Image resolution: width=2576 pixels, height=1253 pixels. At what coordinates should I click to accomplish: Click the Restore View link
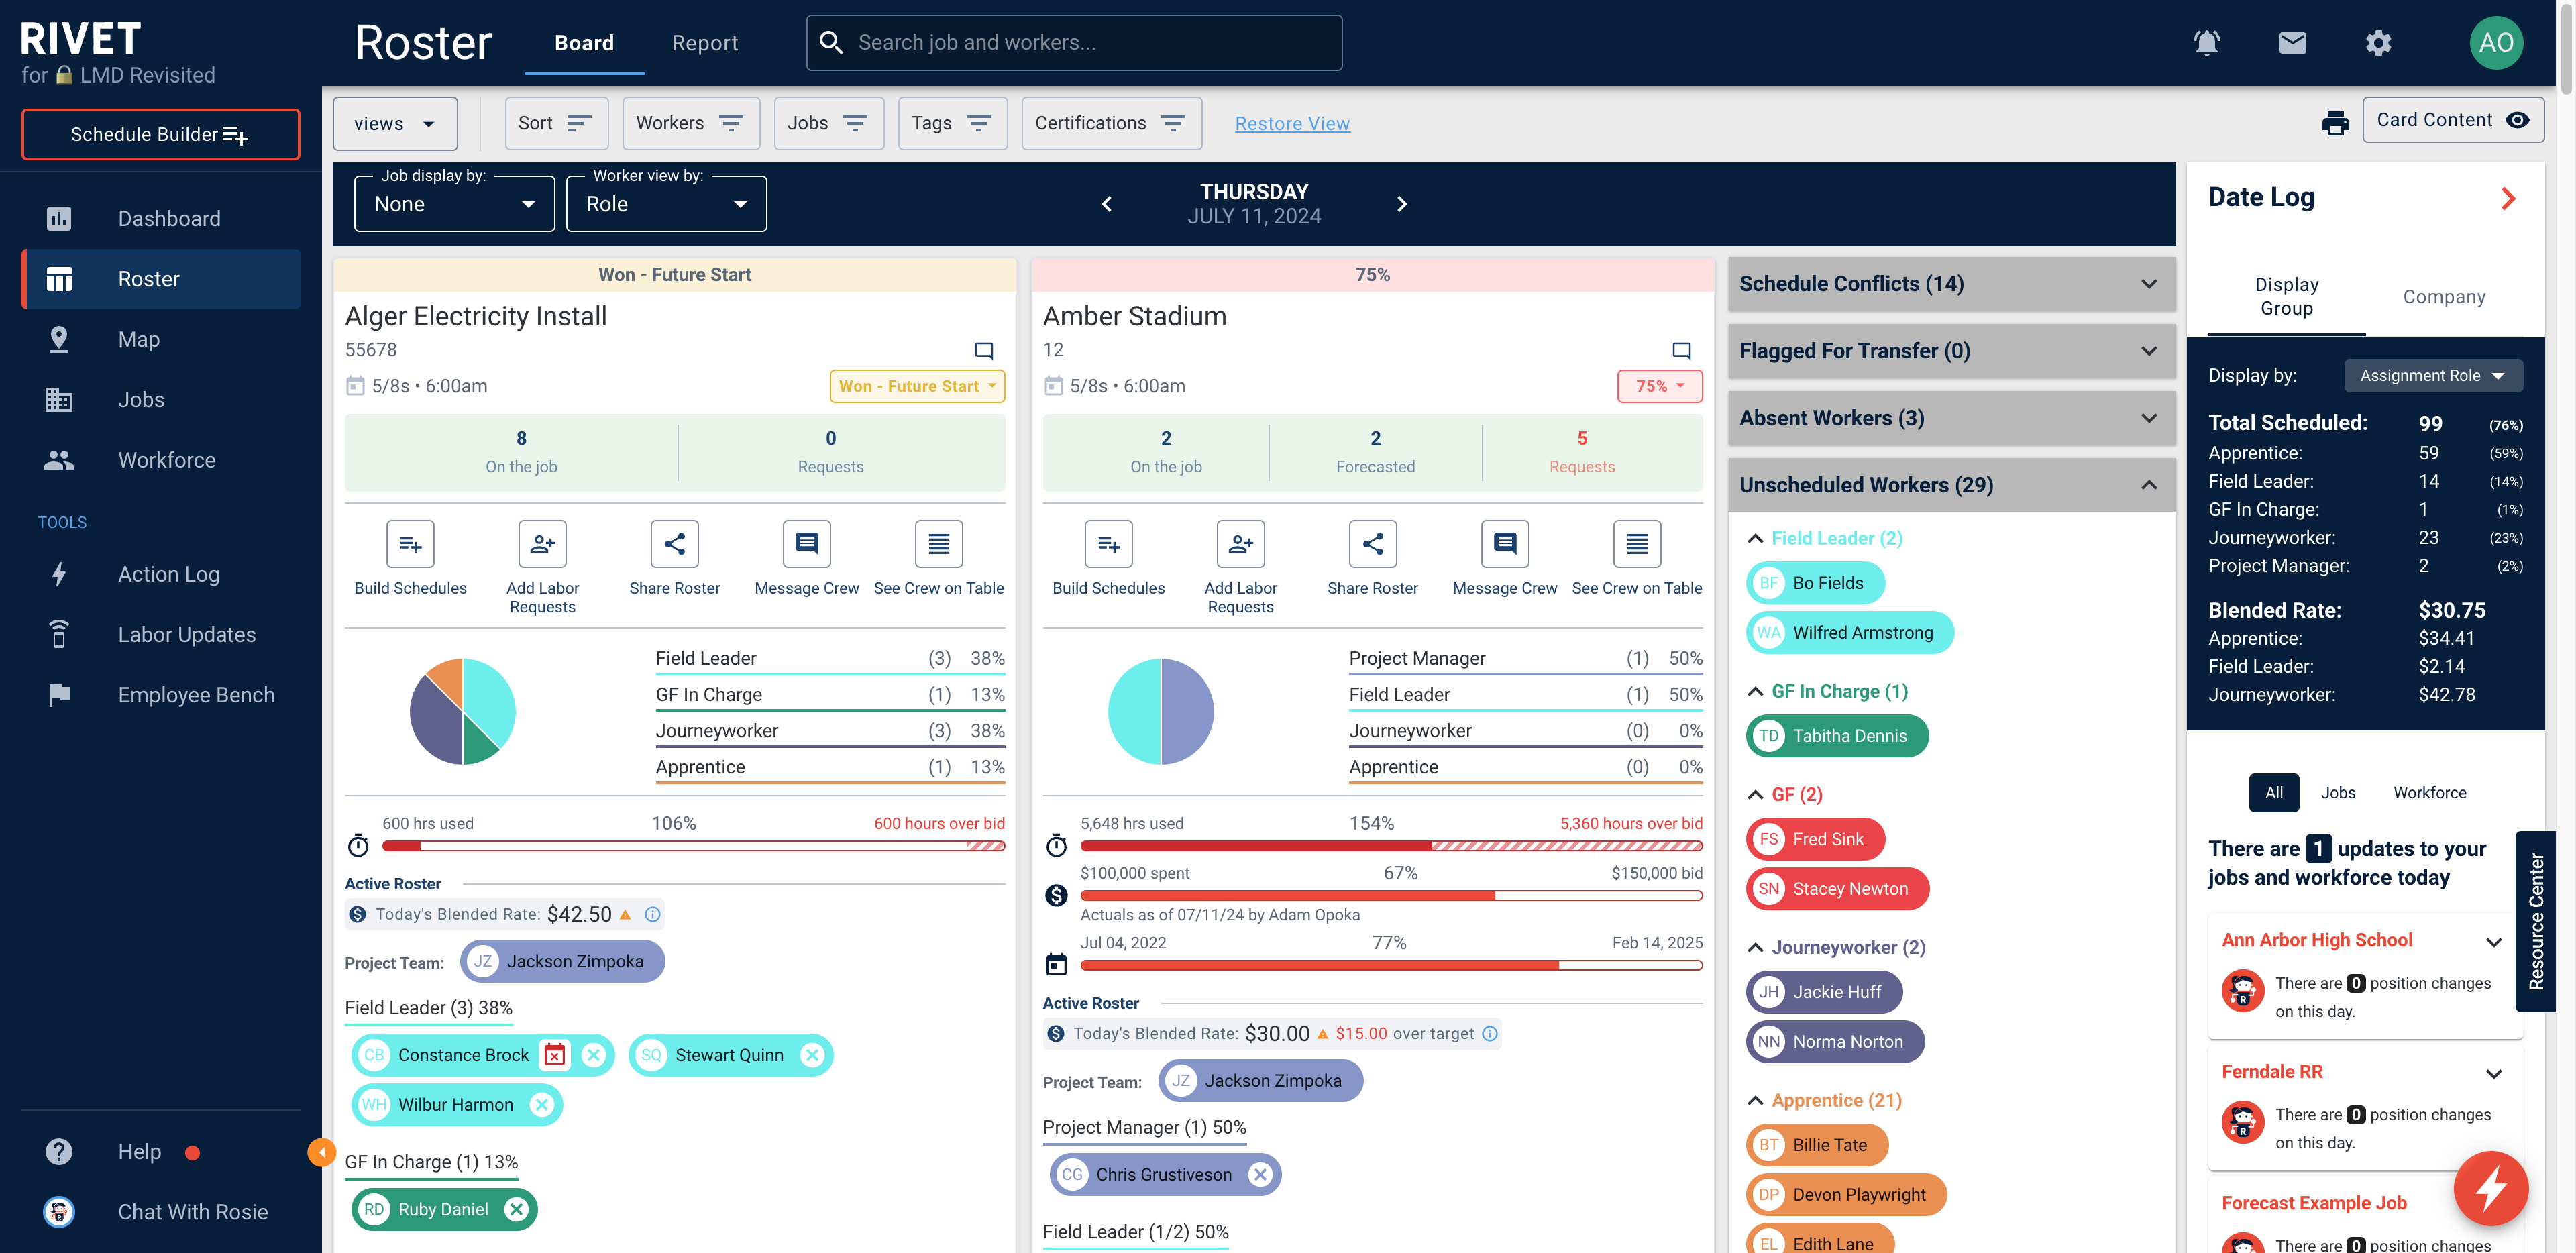click(x=1292, y=123)
